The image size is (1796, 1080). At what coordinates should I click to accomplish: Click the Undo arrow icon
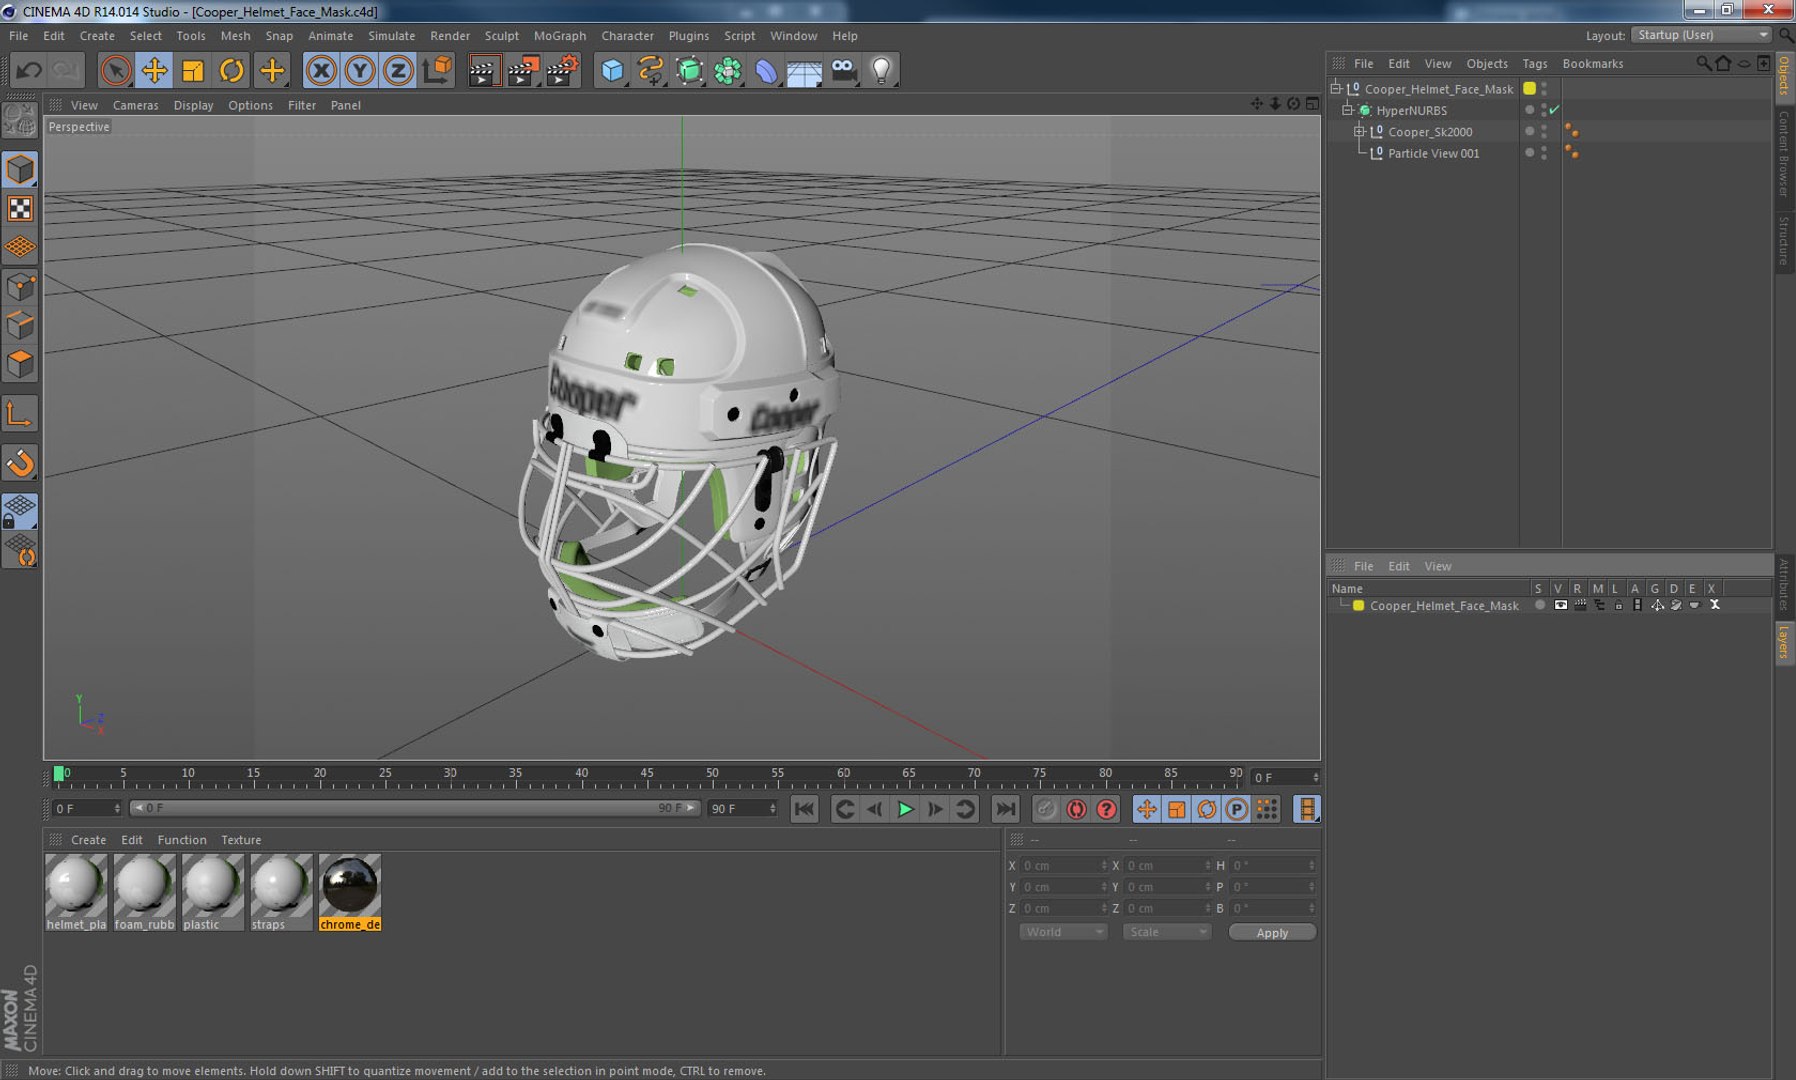coord(29,70)
